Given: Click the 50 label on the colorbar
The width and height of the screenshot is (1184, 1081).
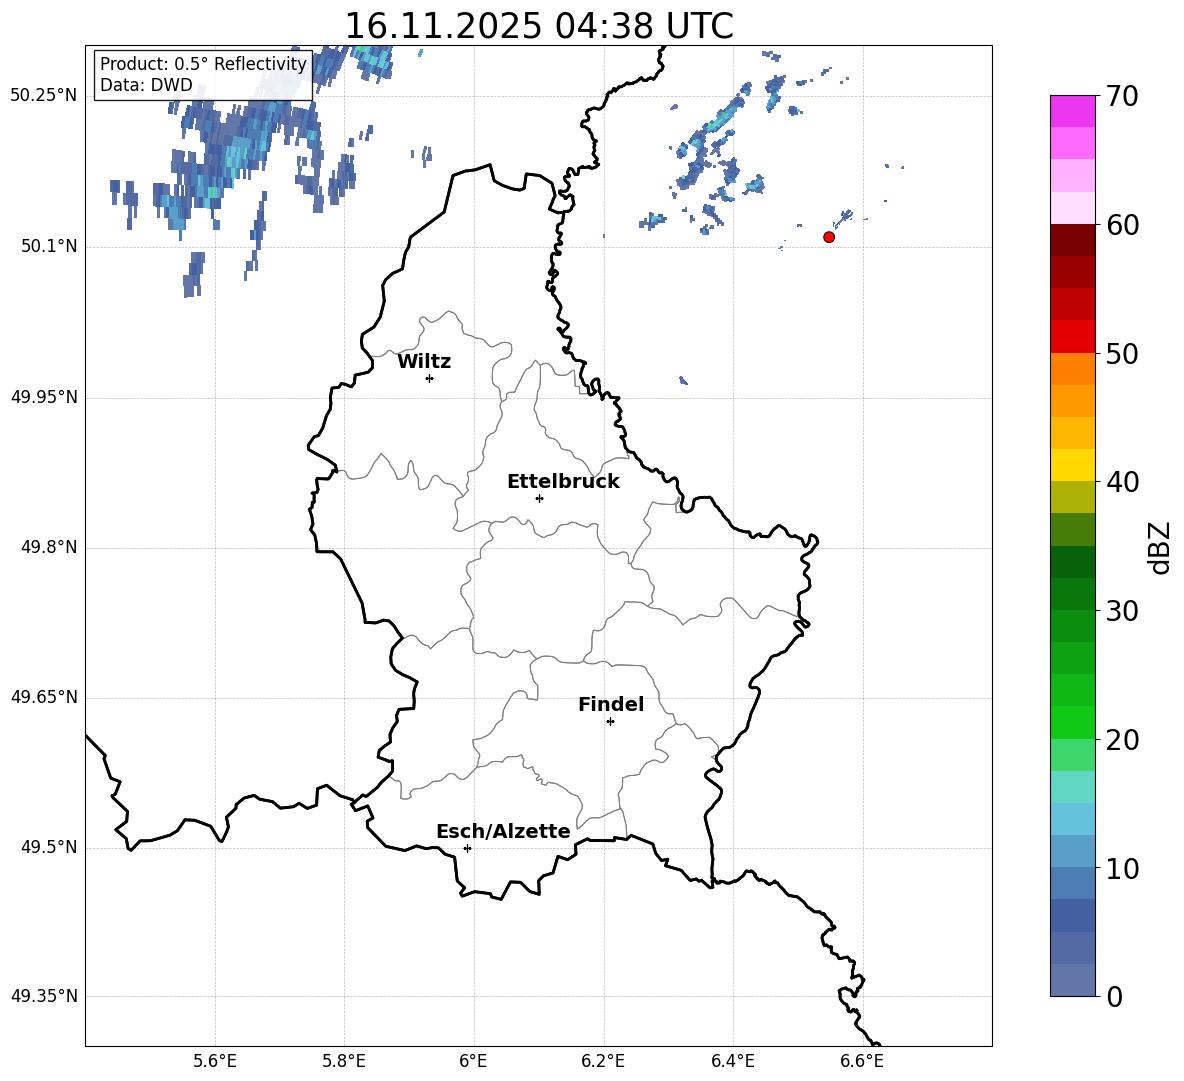Looking at the screenshot, I should click(1122, 353).
